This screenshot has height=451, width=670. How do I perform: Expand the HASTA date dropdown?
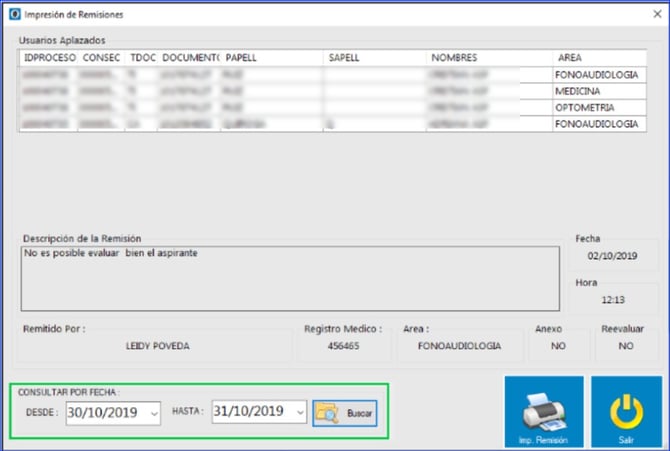point(299,412)
